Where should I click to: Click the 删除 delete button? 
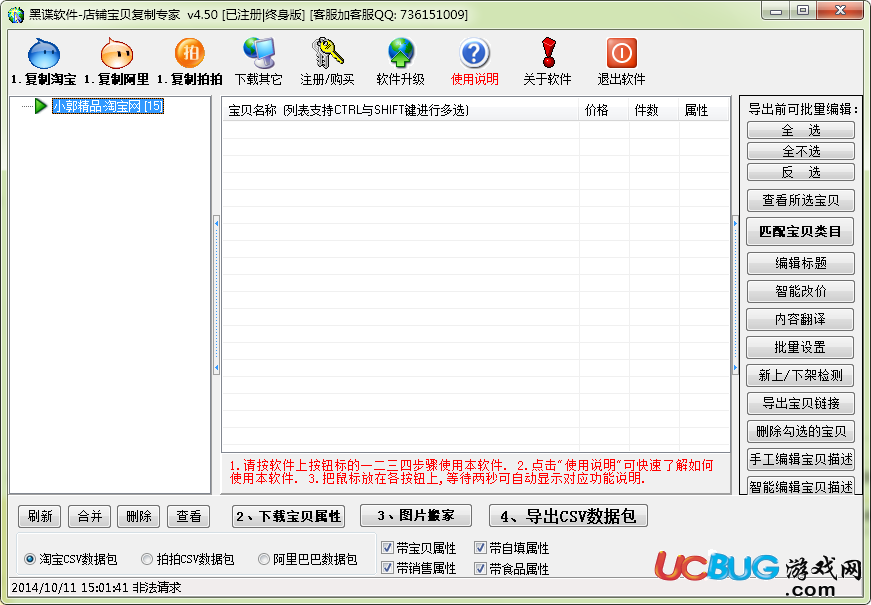tap(139, 517)
